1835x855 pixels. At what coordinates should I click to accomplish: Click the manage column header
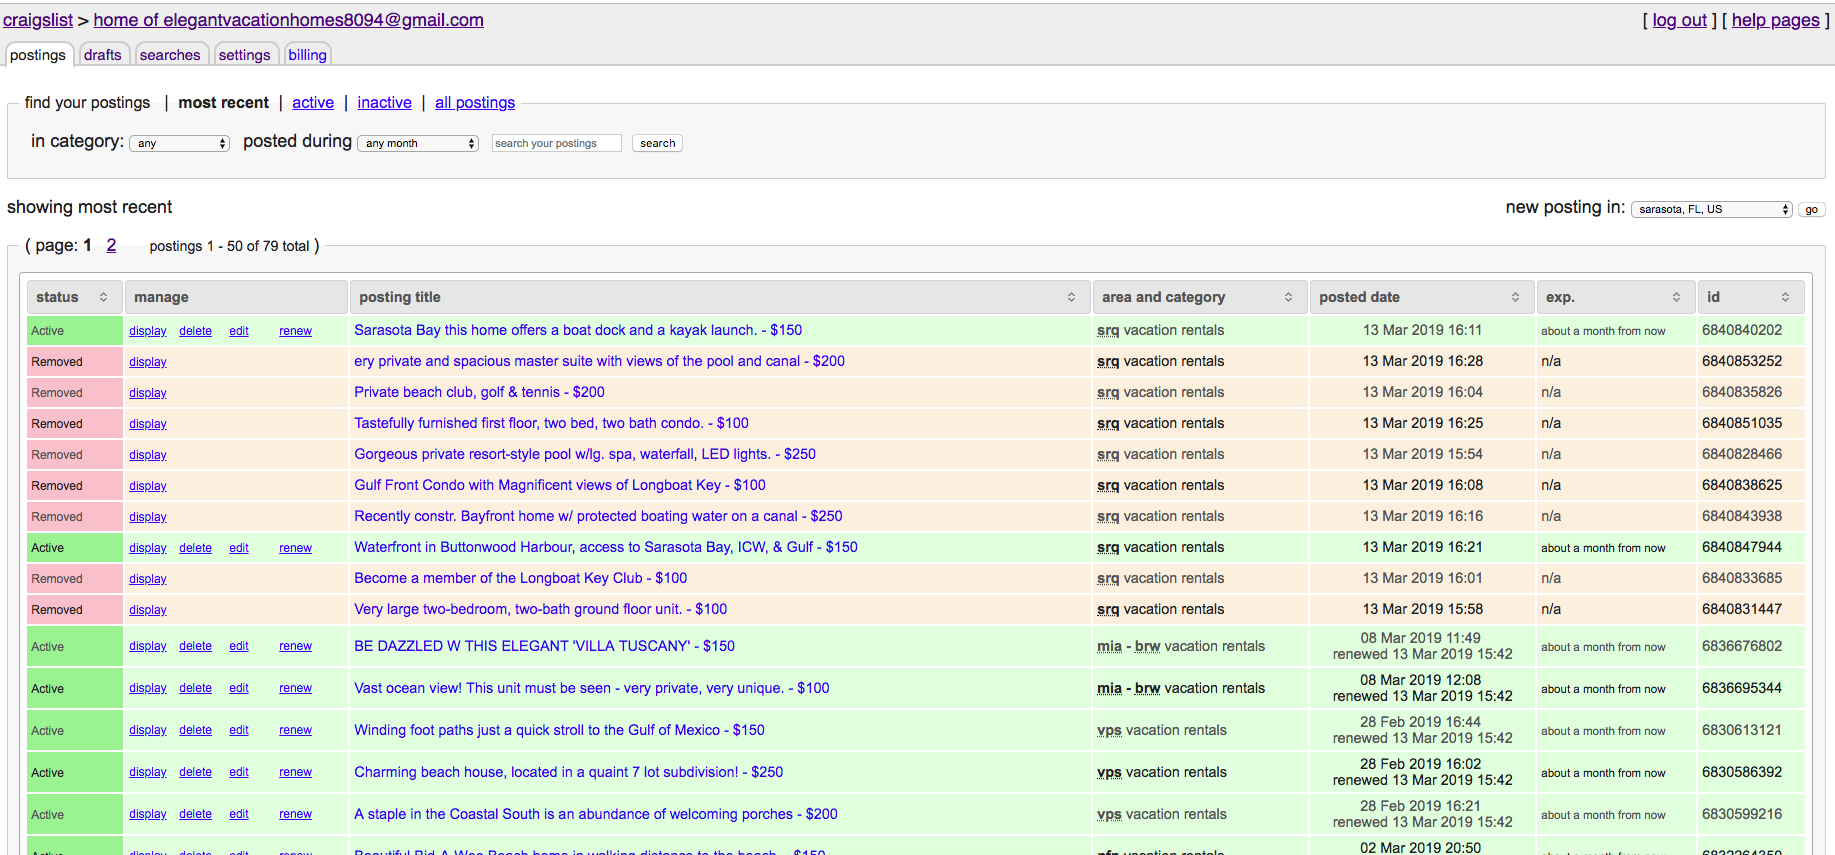click(236, 297)
